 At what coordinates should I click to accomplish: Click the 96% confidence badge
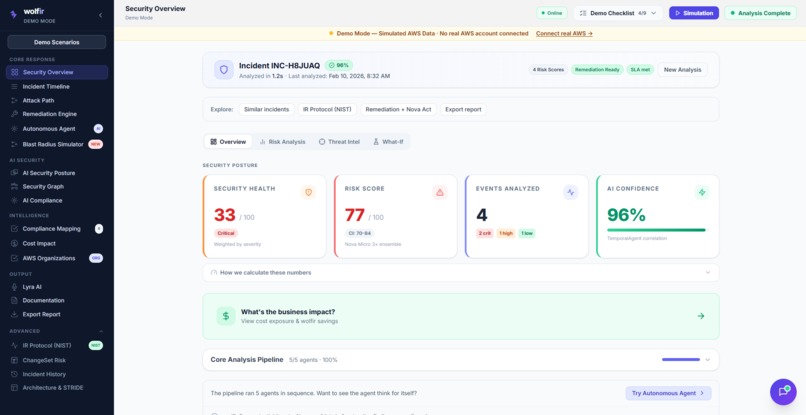(x=339, y=65)
